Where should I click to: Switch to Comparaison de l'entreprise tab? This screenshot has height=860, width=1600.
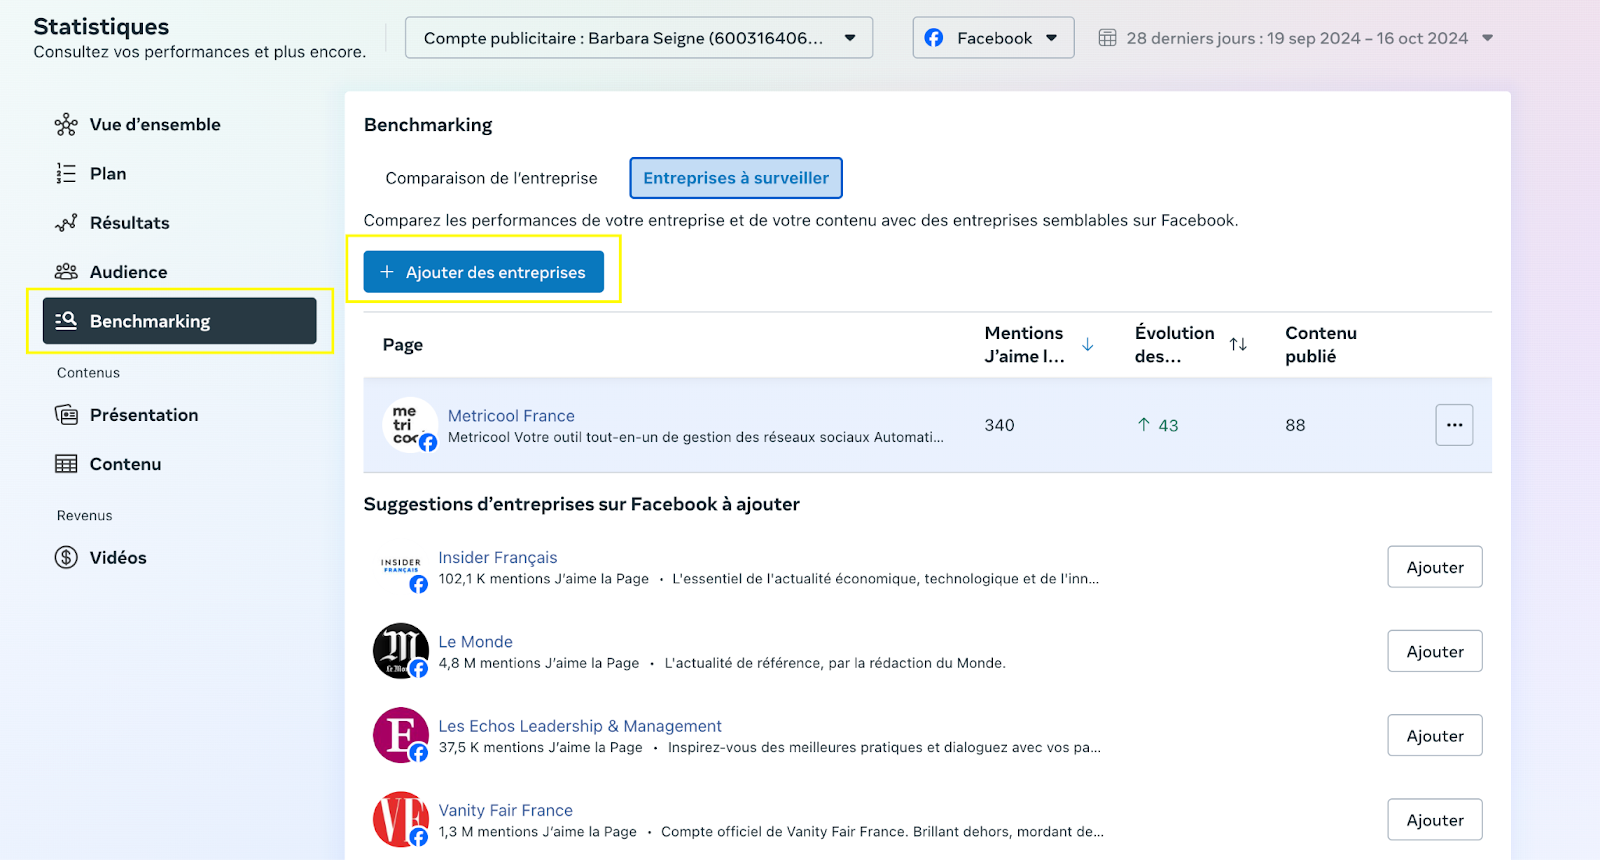pos(491,178)
